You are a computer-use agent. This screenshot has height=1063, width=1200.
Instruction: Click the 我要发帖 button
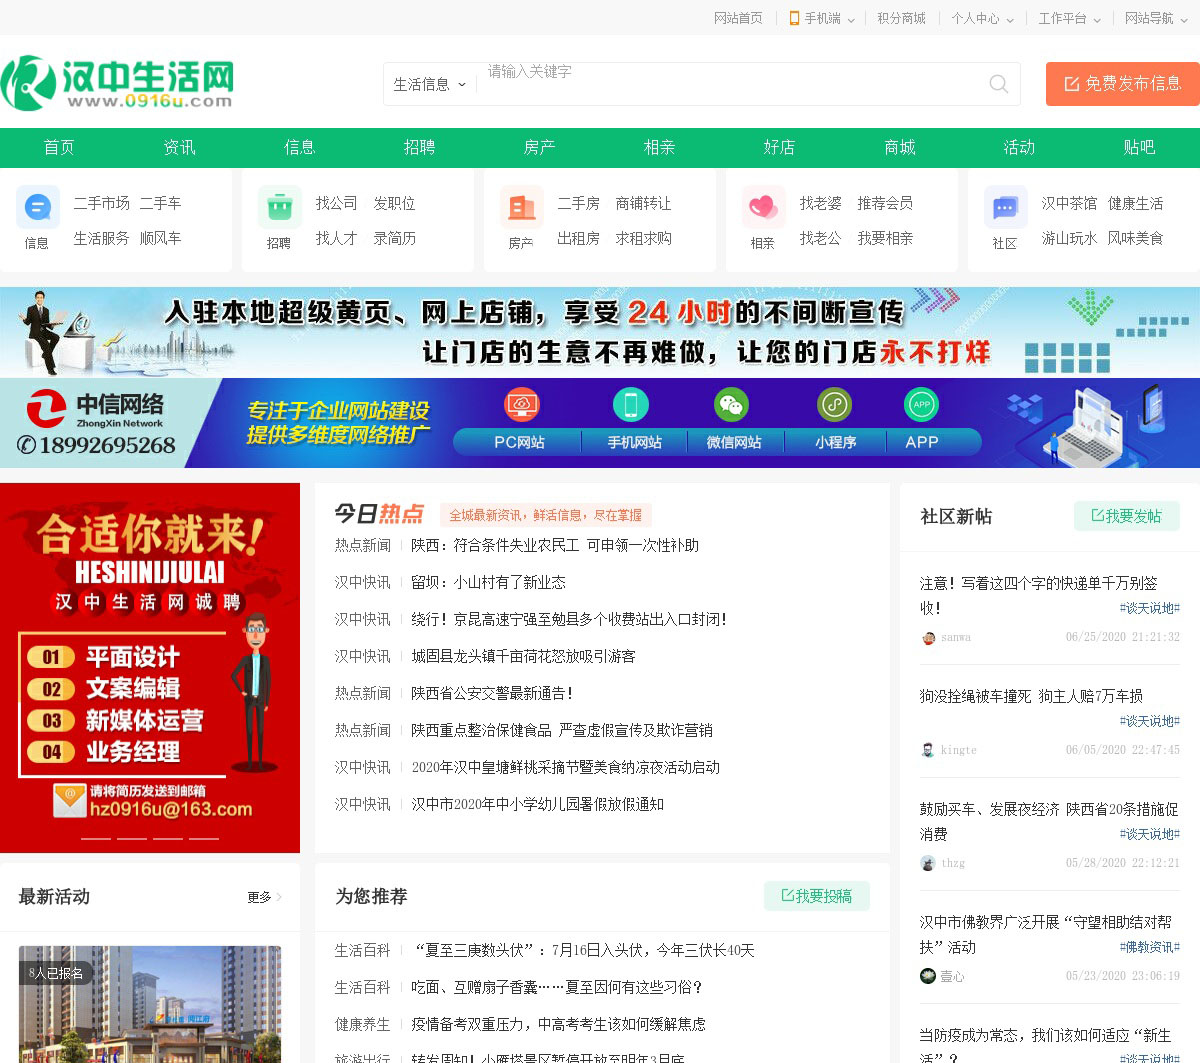tap(1126, 516)
